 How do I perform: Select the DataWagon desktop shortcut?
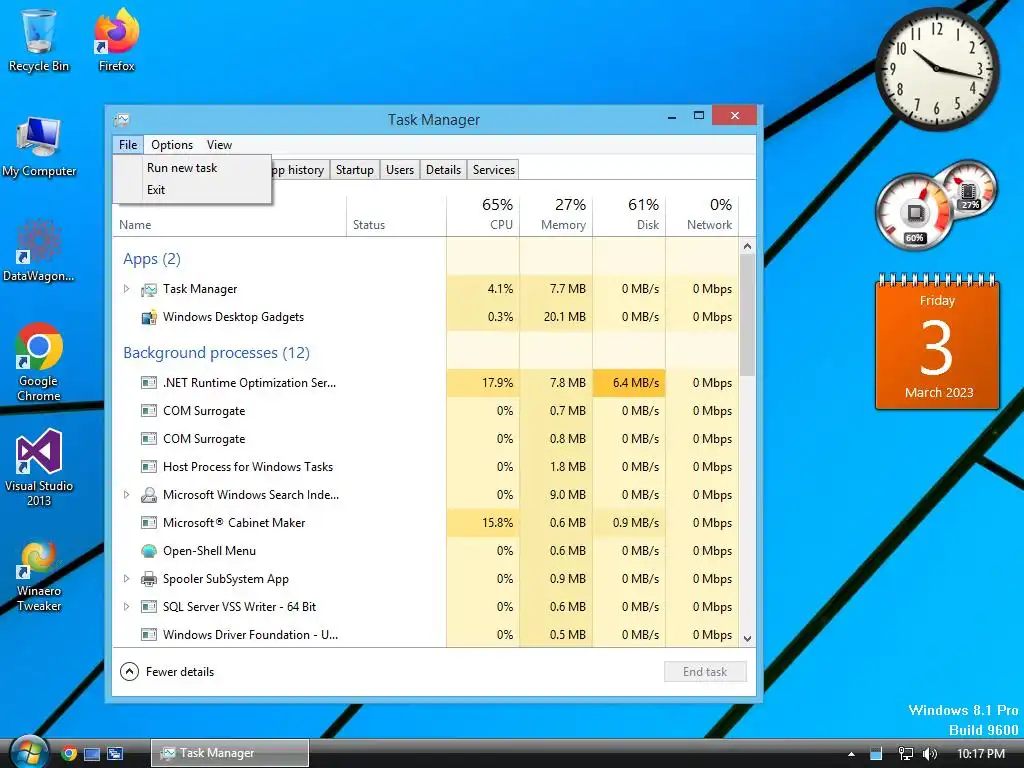point(39,251)
